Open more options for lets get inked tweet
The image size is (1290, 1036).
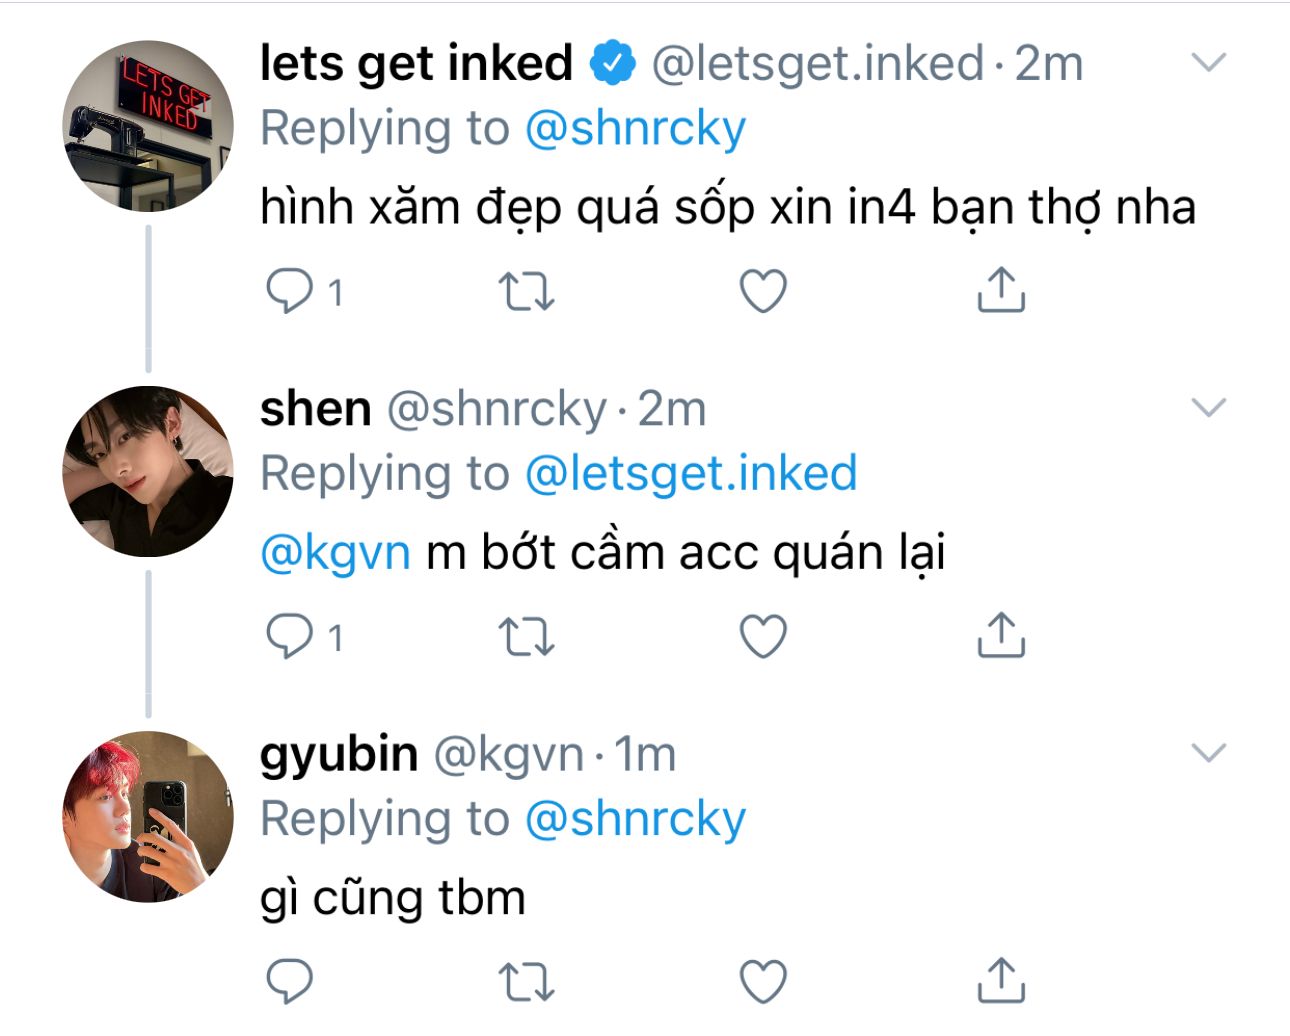[1209, 63]
